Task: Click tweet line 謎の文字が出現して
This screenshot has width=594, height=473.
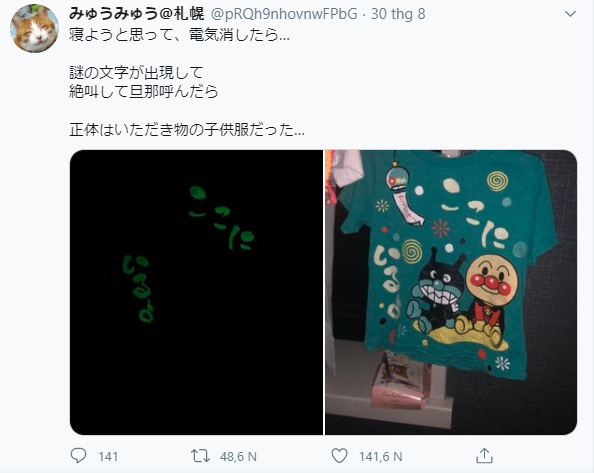Action: pyautogui.click(x=136, y=72)
